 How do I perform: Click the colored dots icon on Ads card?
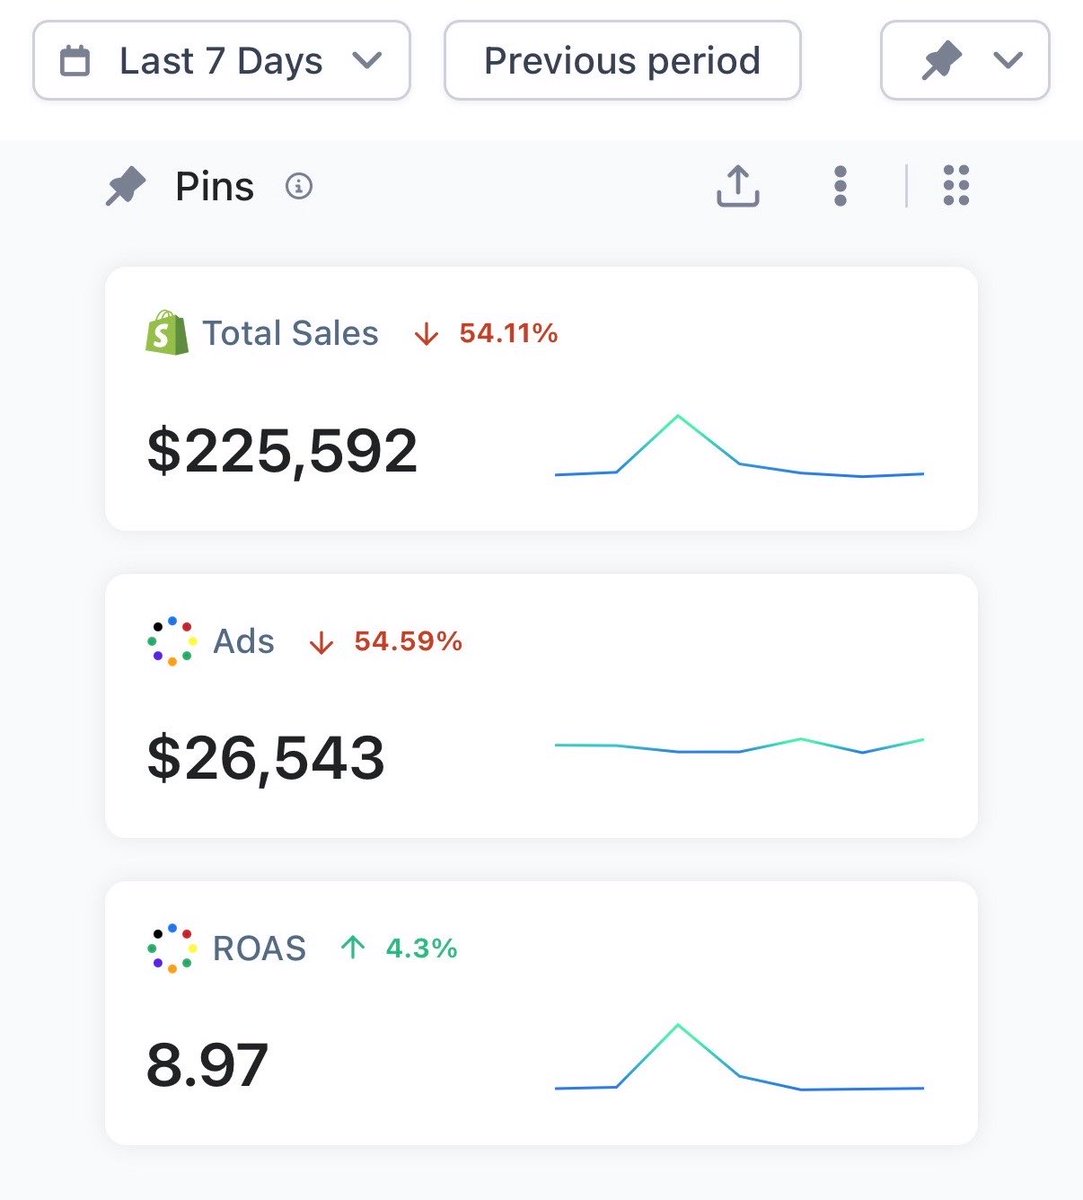[172, 641]
